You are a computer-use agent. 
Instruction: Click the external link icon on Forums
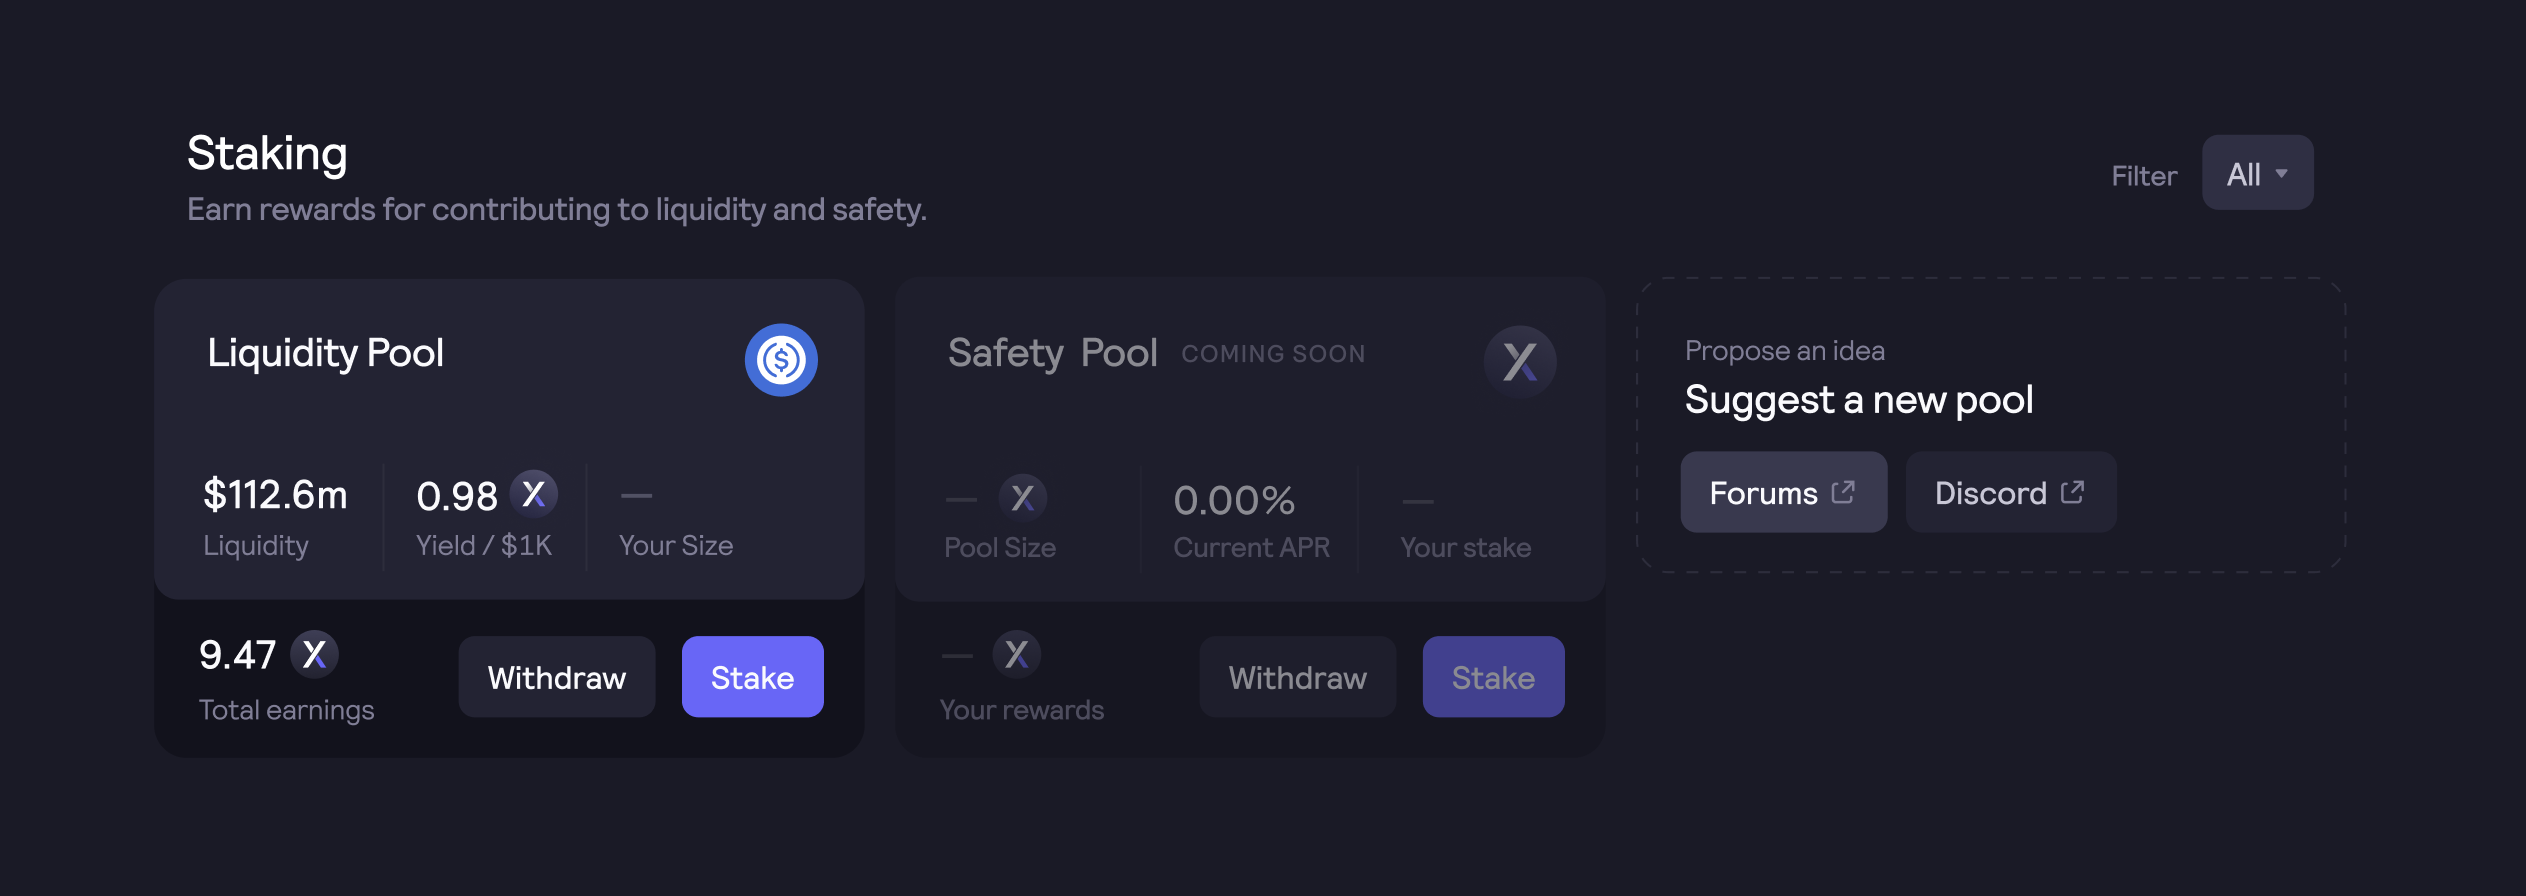pos(1843,492)
